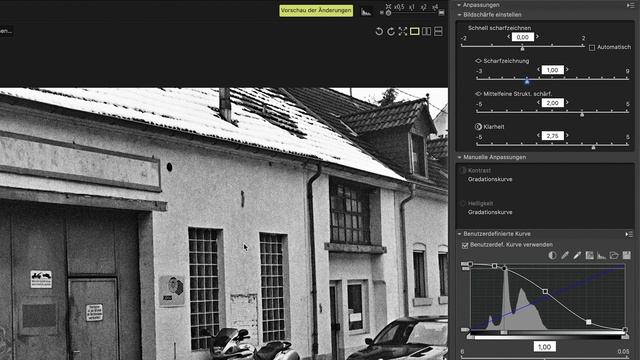Decrease Schnell scharfzeichnen with the left arrow
640x360 pixels.
coord(509,37)
